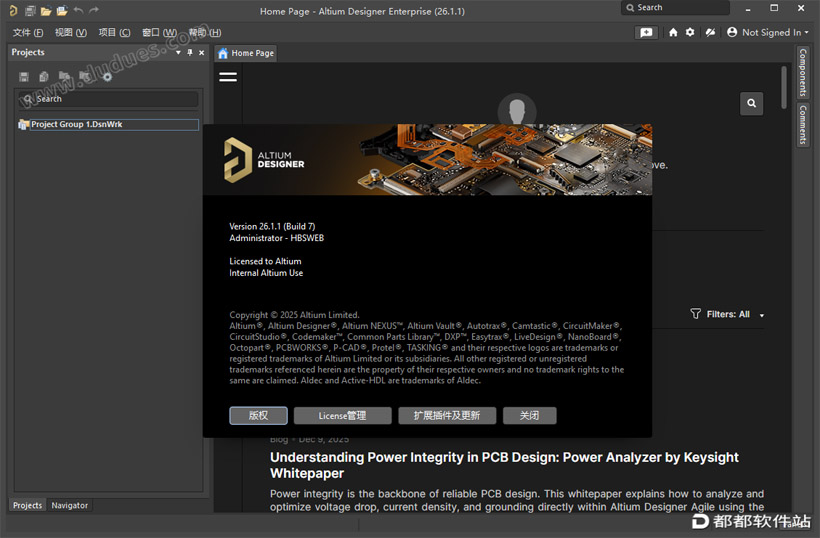Open the 文件 (F) menu
The height and width of the screenshot is (538, 820).
[x=28, y=32]
